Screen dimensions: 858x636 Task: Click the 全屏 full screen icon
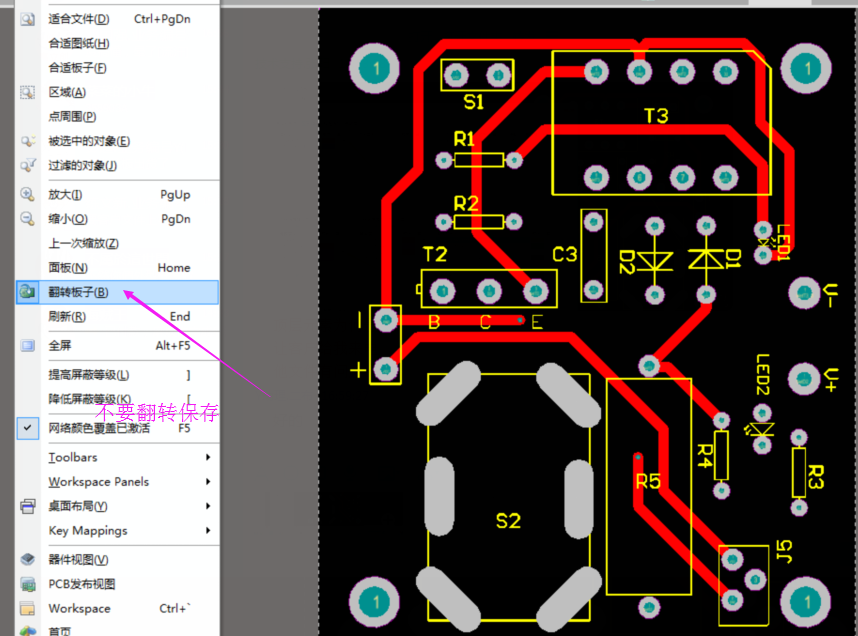click(28, 345)
